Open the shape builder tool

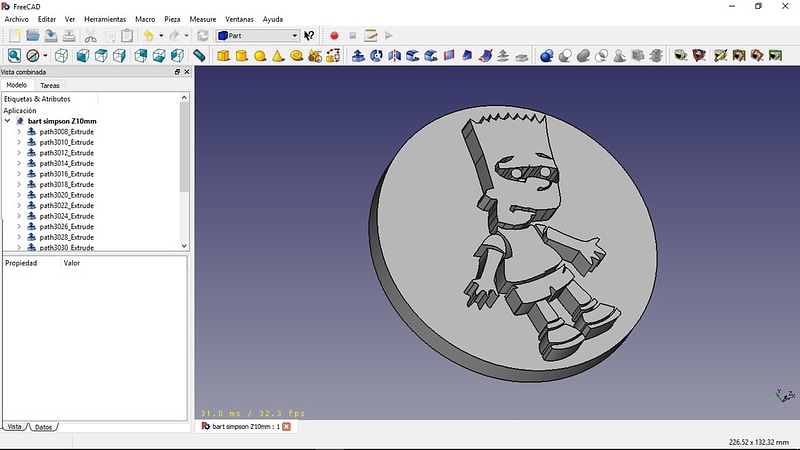click(333, 56)
